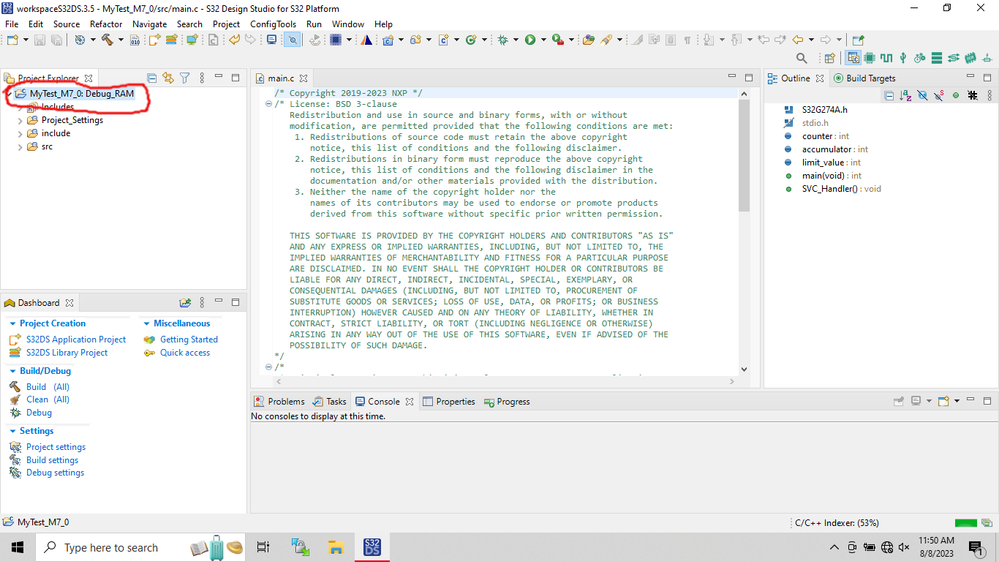Click the Open Perspective icon
The image size is (999, 562).
(x=830, y=58)
